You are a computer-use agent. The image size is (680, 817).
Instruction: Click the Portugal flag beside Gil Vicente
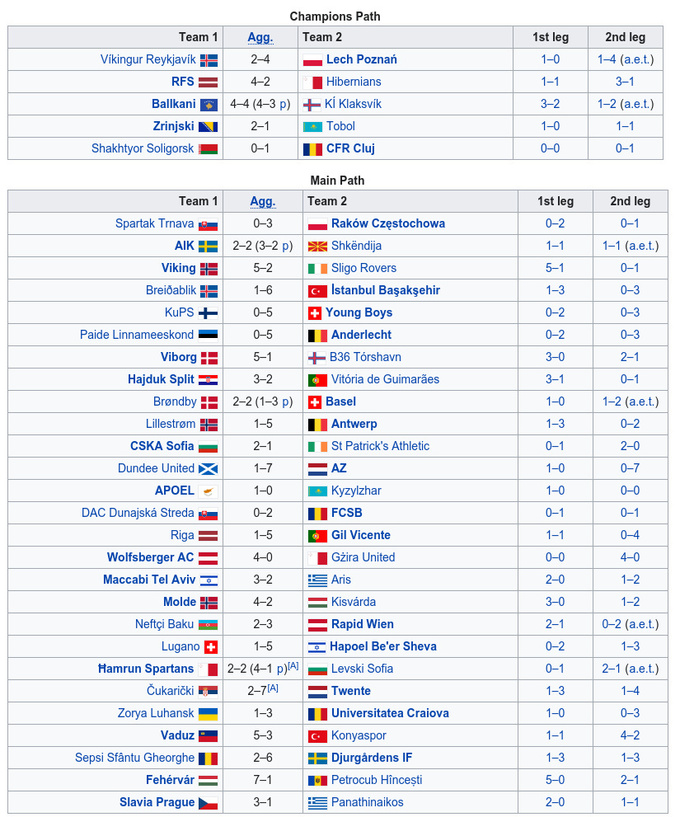click(317, 536)
